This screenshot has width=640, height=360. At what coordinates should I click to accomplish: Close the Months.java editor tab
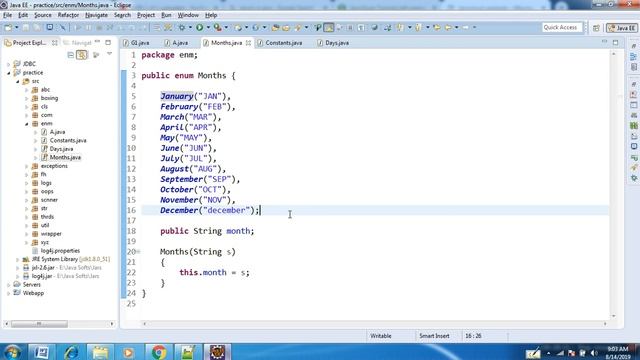click(248, 42)
